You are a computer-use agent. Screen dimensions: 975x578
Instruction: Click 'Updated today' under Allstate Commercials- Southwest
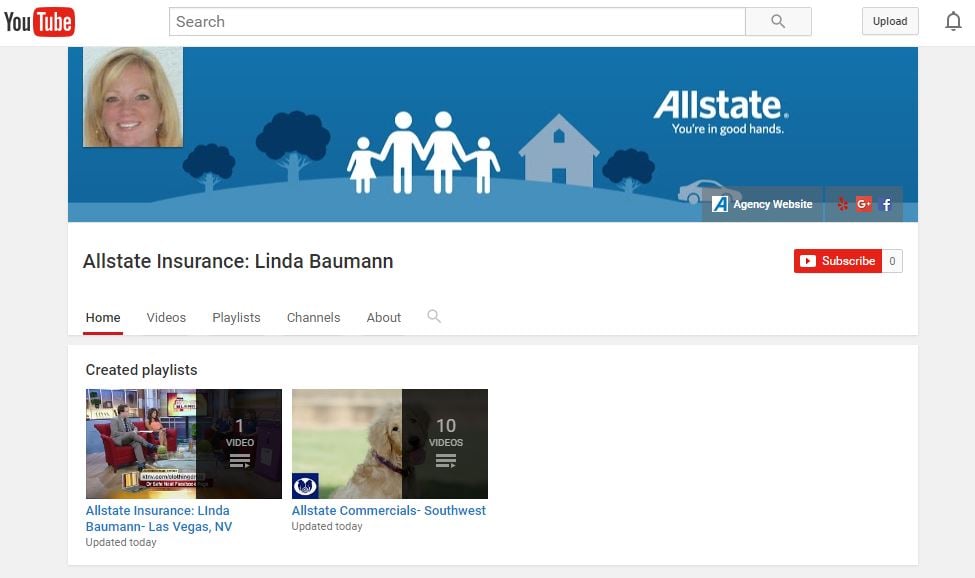[327, 526]
